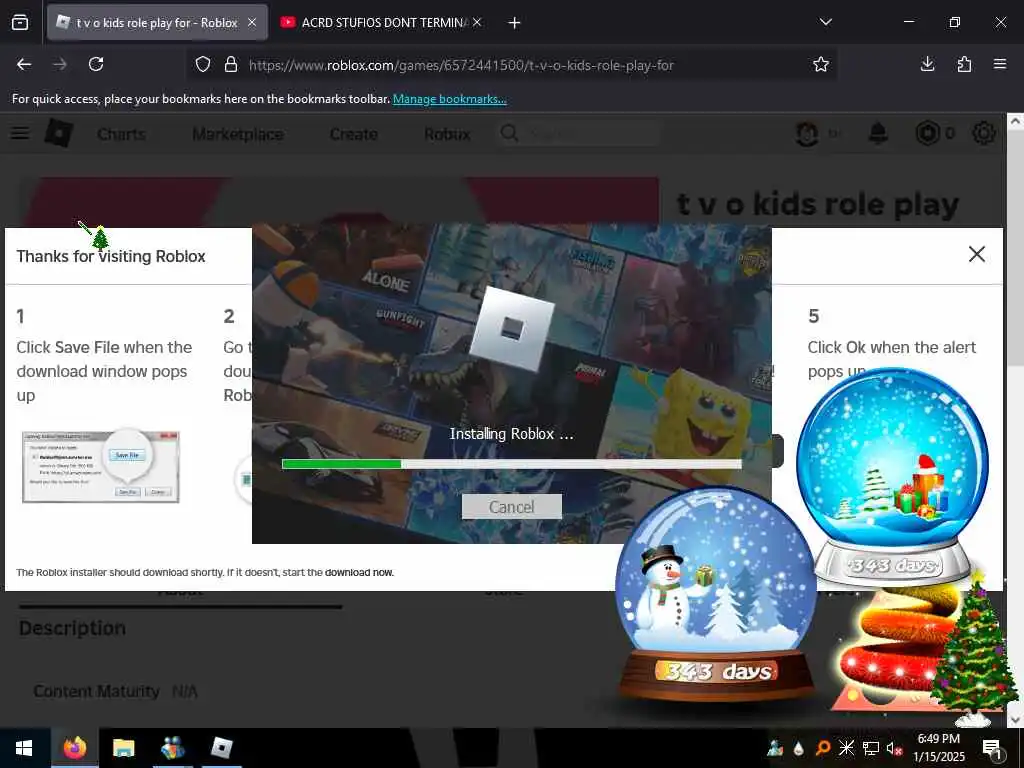Switch to the ACRD STUFIOS YouTube tab
The height and width of the screenshot is (768, 1024).
pyautogui.click(x=382, y=23)
